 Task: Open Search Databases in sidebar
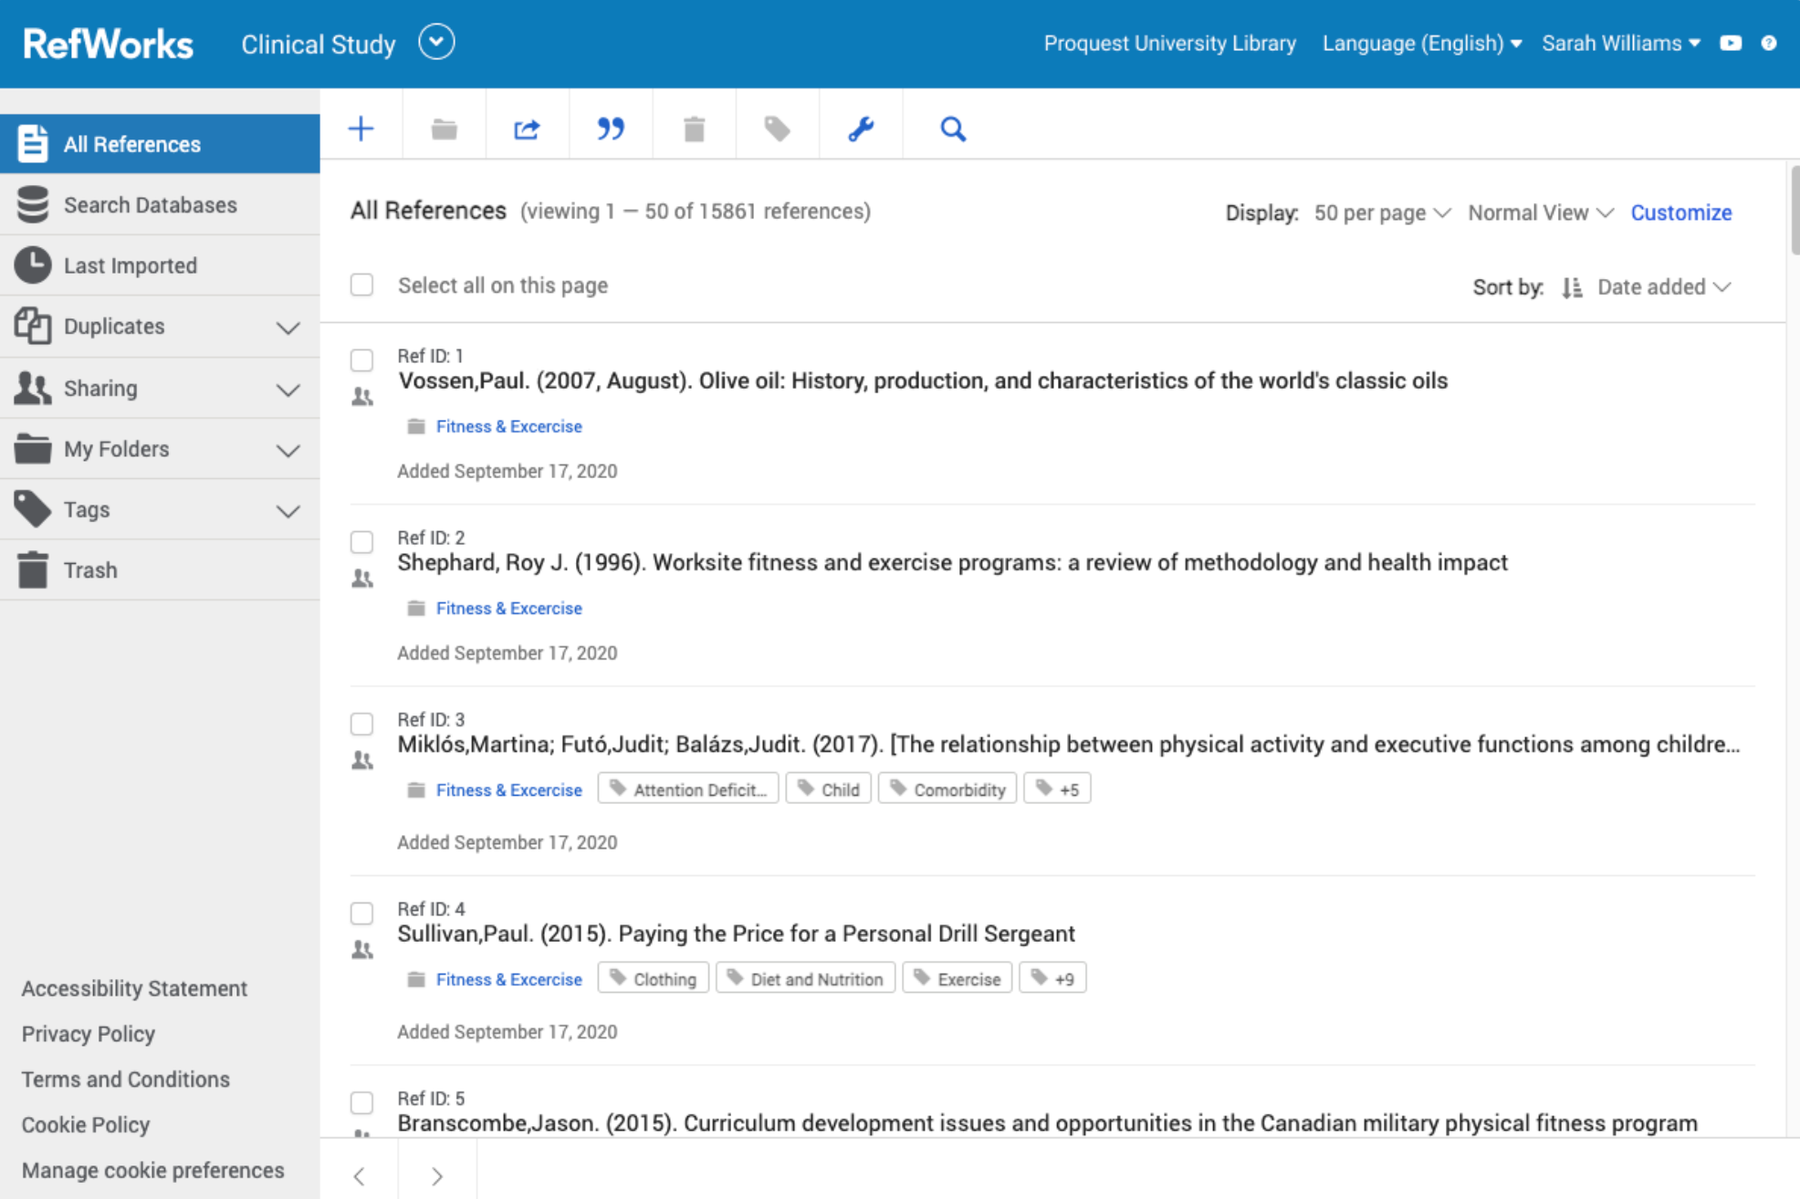(x=160, y=205)
